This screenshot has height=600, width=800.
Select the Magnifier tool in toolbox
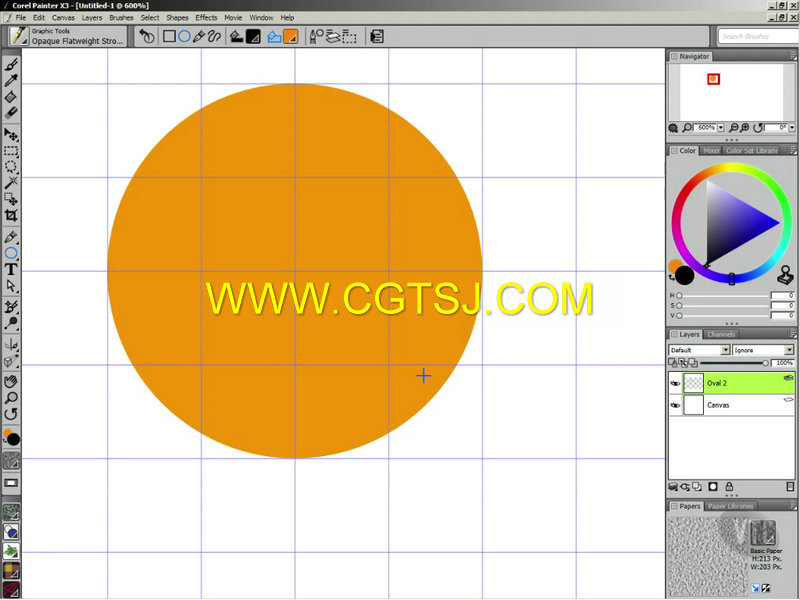11,397
